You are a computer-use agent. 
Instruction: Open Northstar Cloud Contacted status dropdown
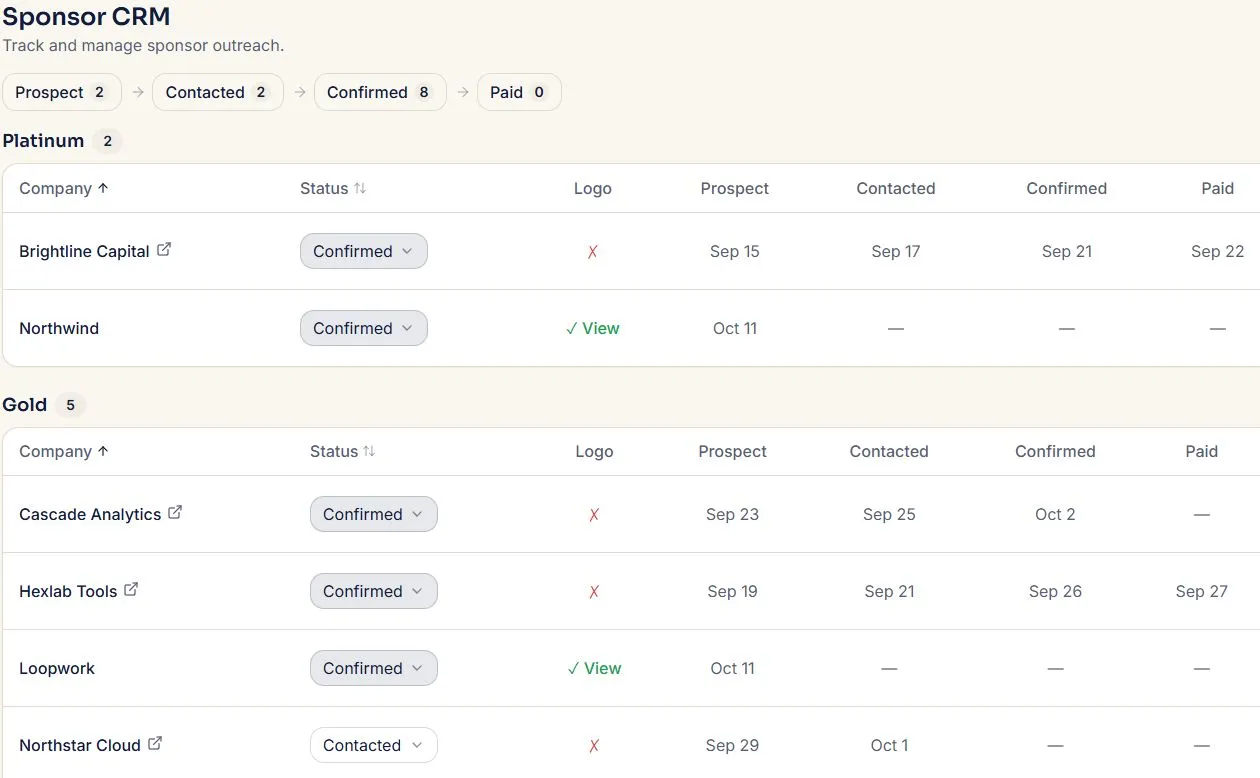click(374, 745)
